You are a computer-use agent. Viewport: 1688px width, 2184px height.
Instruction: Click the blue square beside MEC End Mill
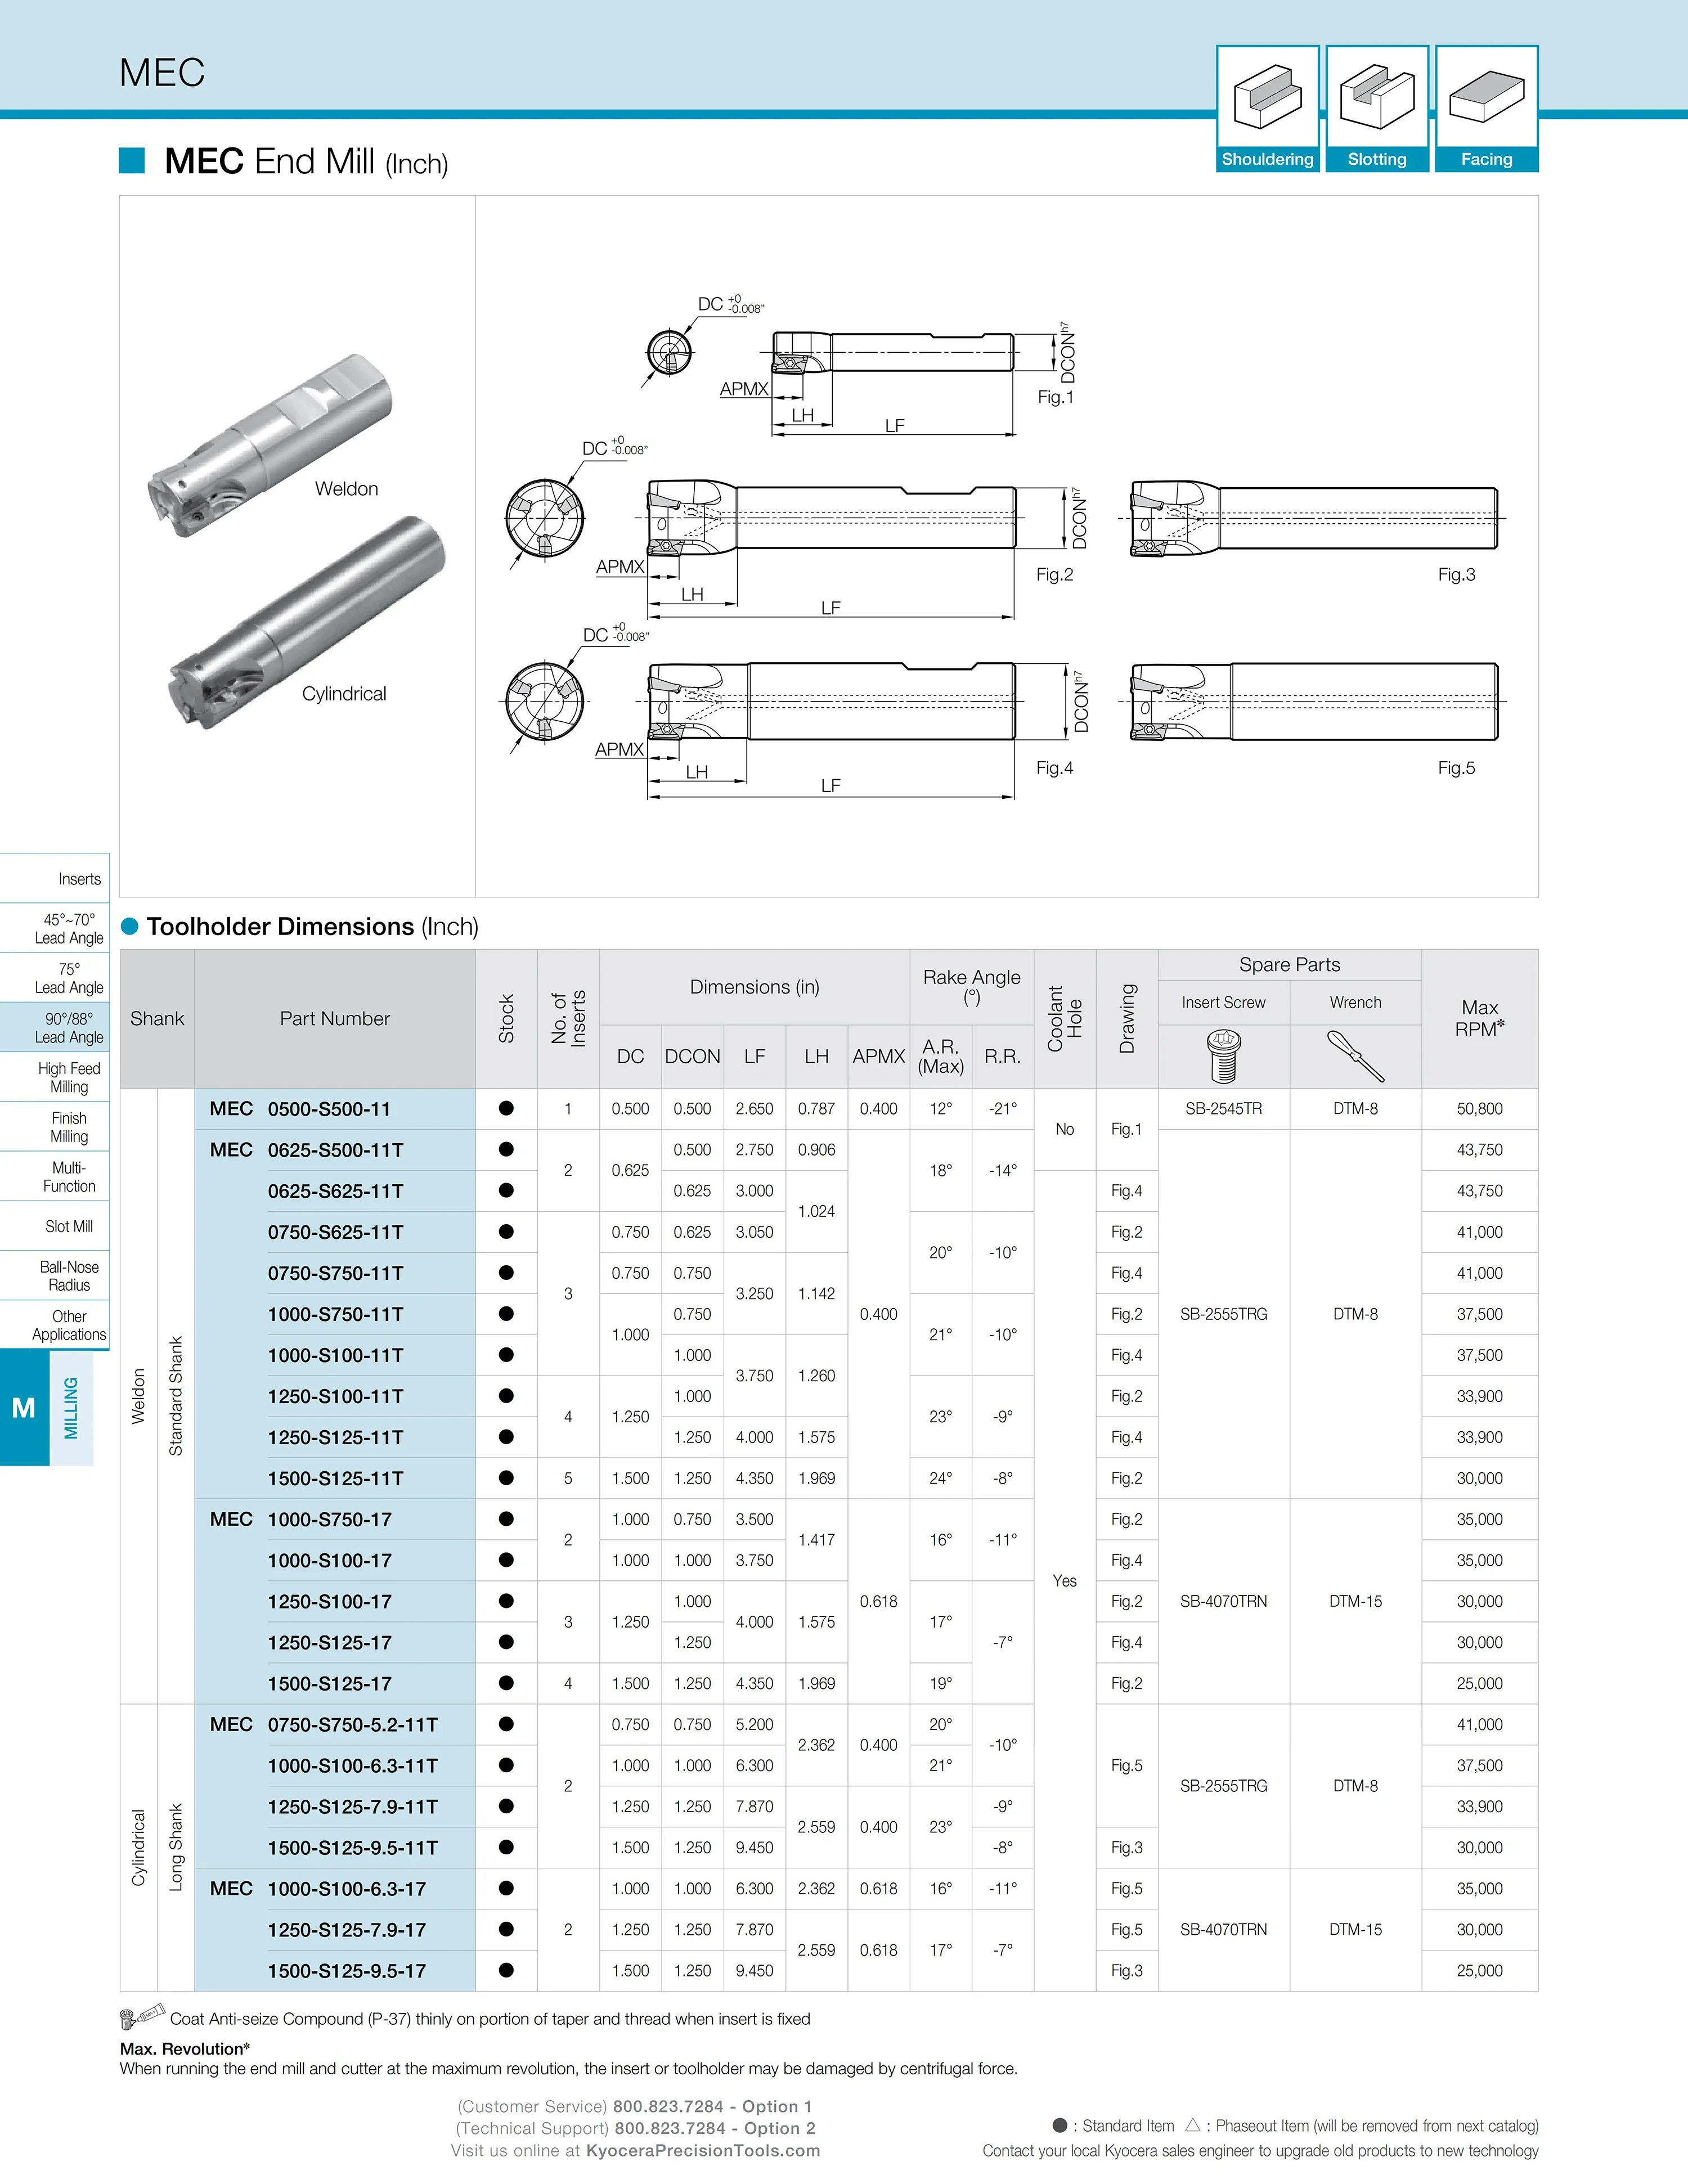[132, 161]
